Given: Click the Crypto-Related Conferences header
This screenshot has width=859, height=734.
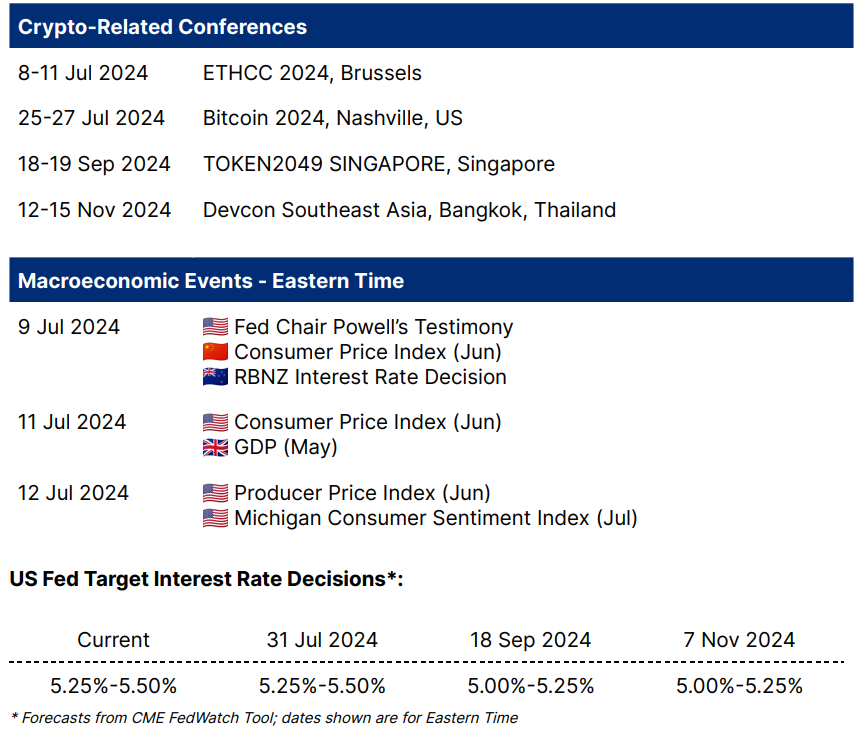Looking at the screenshot, I should pos(162,27).
